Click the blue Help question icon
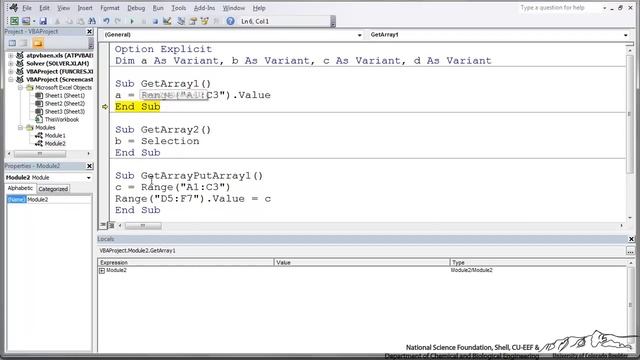Screen dimensions: 640x360 [x=231, y=21]
